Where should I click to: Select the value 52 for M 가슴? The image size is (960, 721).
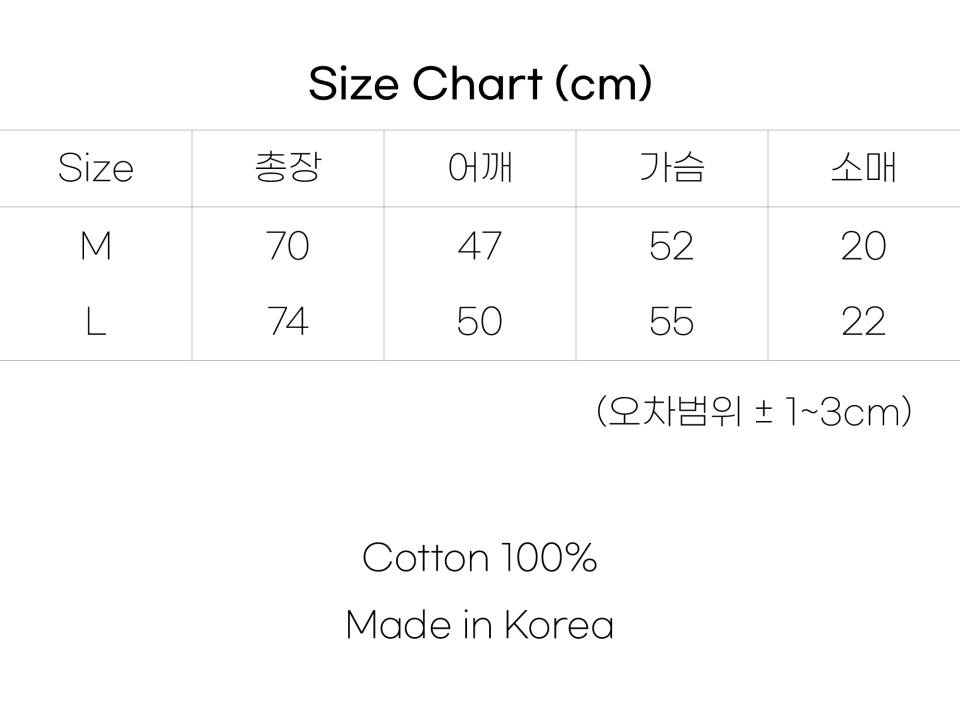[x=672, y=246]
